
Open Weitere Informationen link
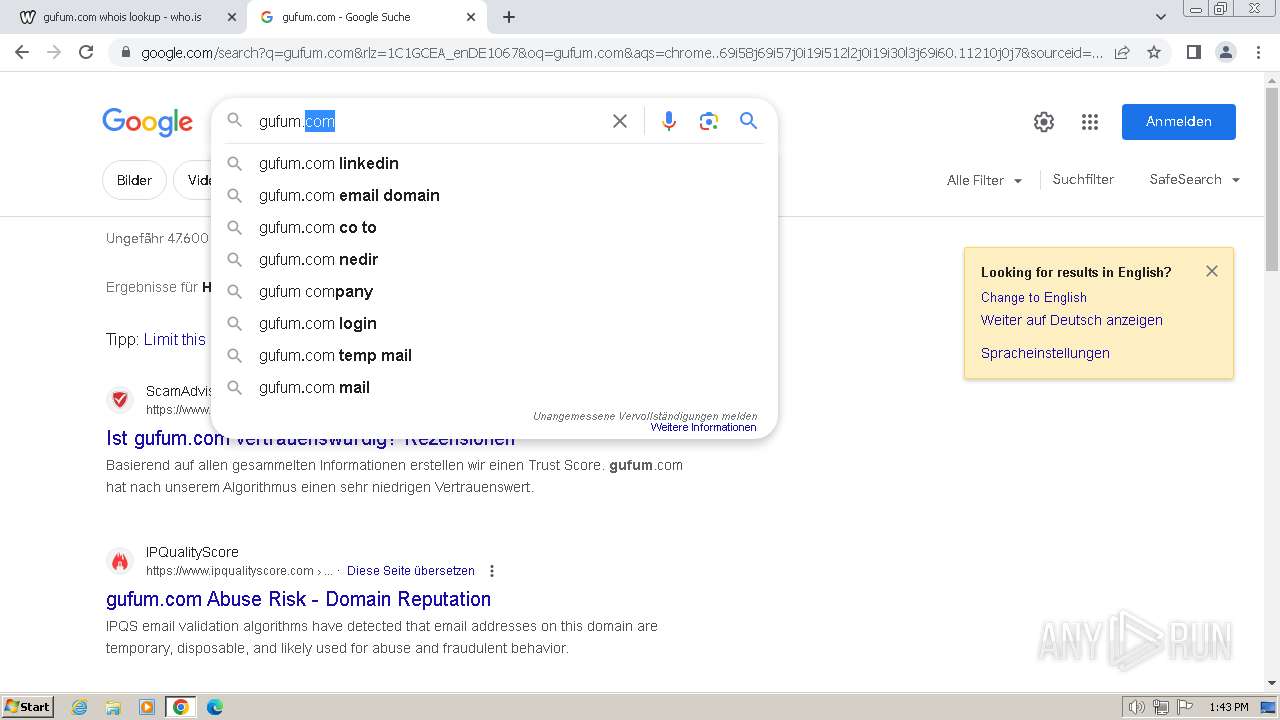coord(703,427)
